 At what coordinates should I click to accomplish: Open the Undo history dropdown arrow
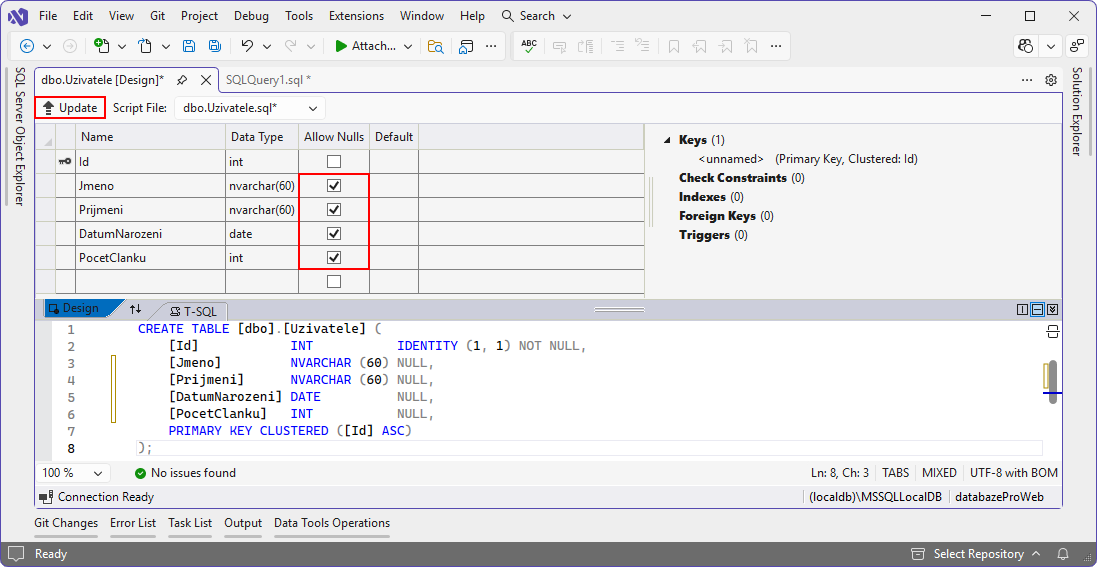(267, 46)
